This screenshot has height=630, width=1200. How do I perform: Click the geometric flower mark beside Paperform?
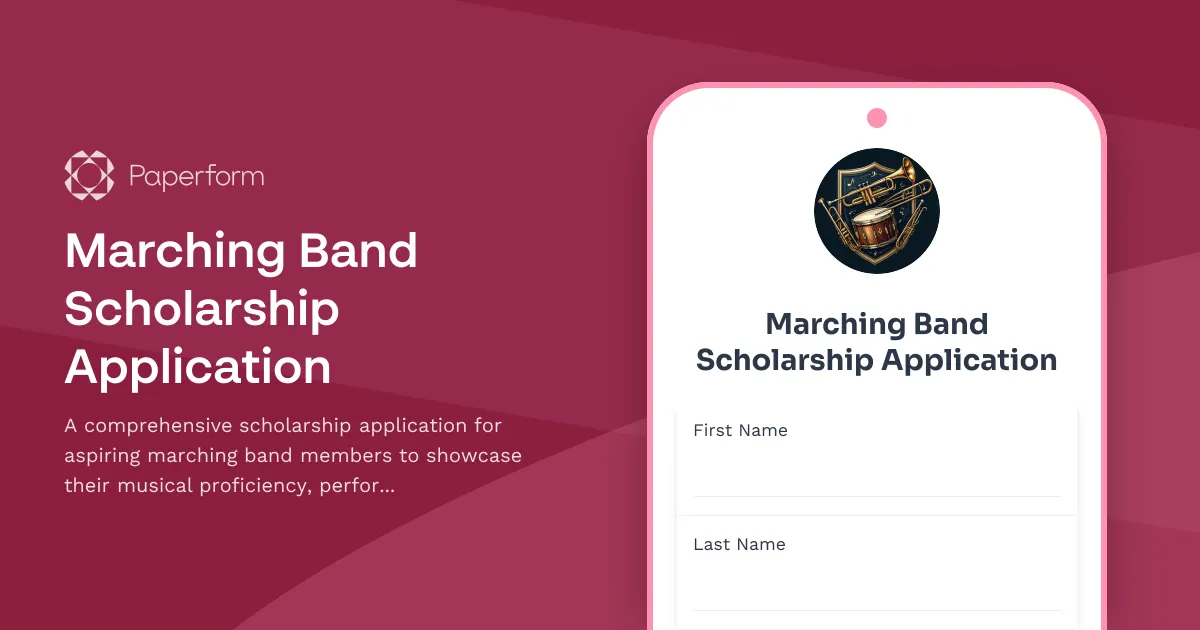point(89,175)
